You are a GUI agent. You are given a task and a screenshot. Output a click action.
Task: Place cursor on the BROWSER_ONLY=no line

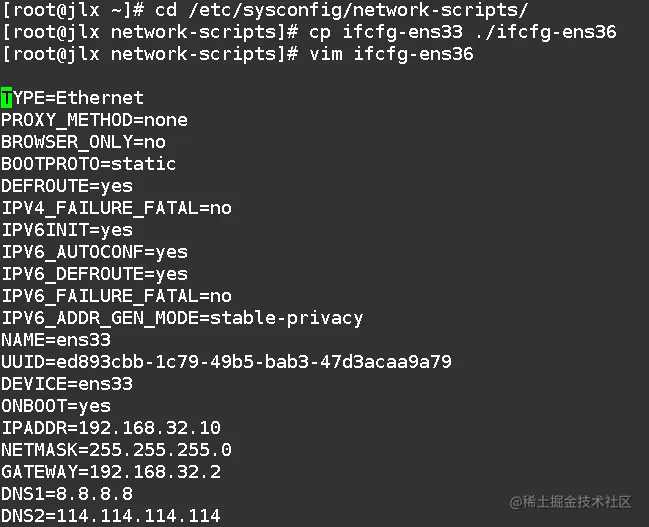[83, 142]
